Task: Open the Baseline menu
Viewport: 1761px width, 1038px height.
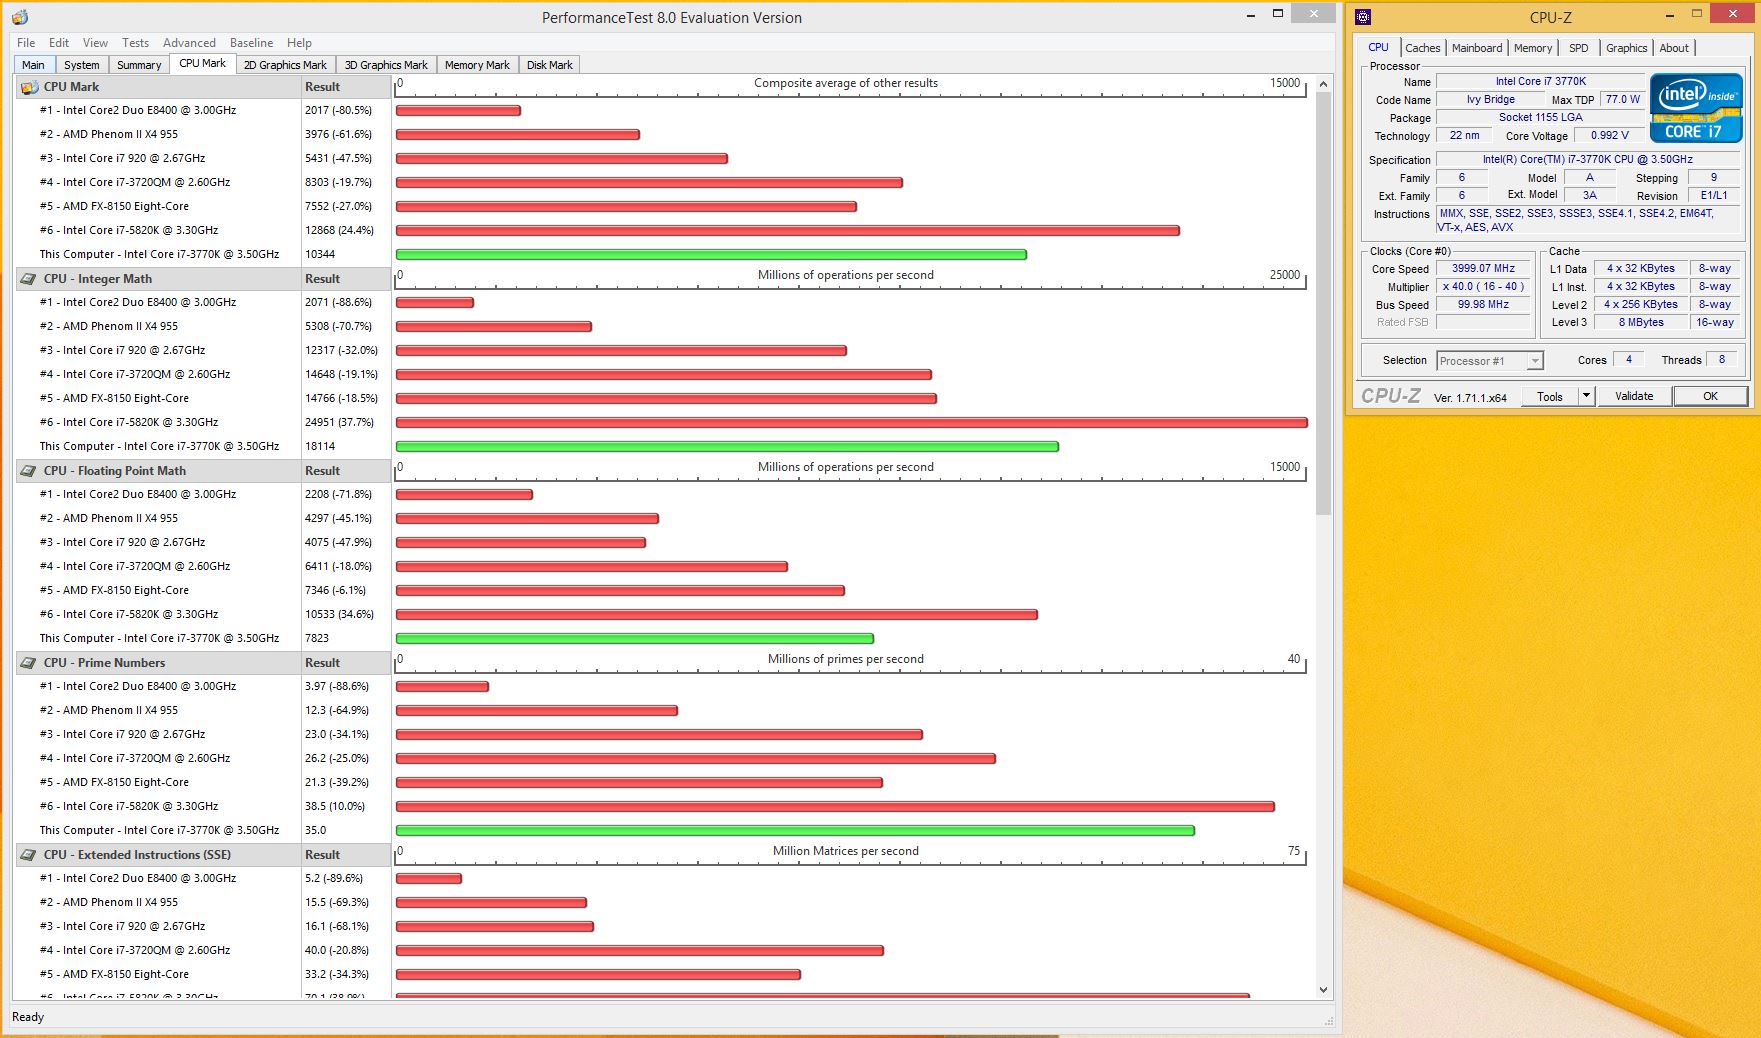Action: tap(251, 43)
